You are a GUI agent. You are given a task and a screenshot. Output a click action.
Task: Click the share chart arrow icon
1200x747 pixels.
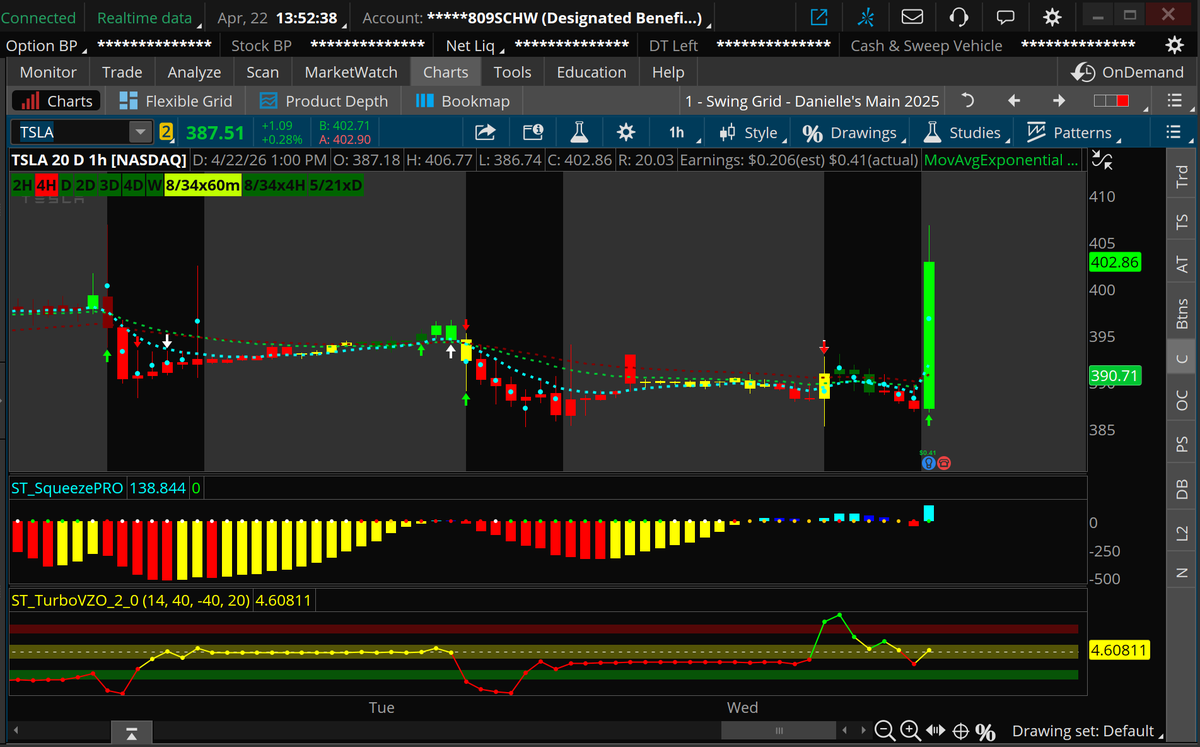[x=485, y=132]
